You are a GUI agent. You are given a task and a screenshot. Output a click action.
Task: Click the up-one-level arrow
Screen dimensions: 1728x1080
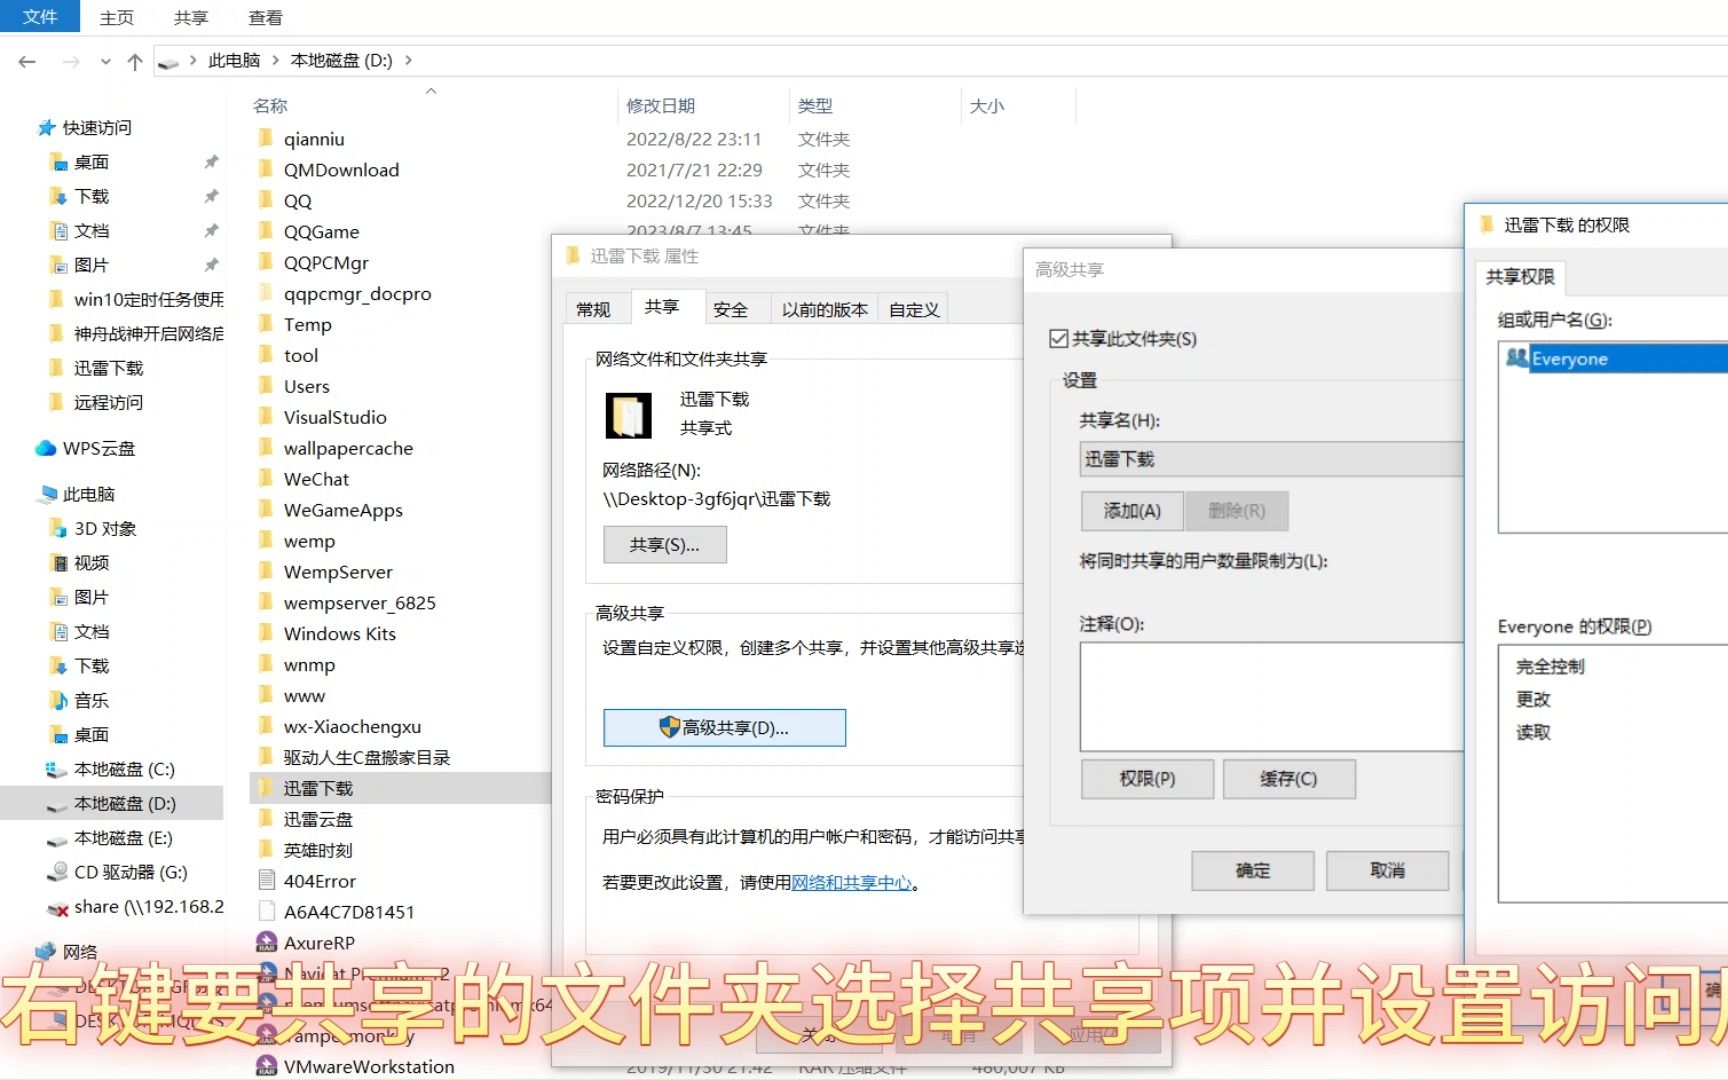pos(135,61)
